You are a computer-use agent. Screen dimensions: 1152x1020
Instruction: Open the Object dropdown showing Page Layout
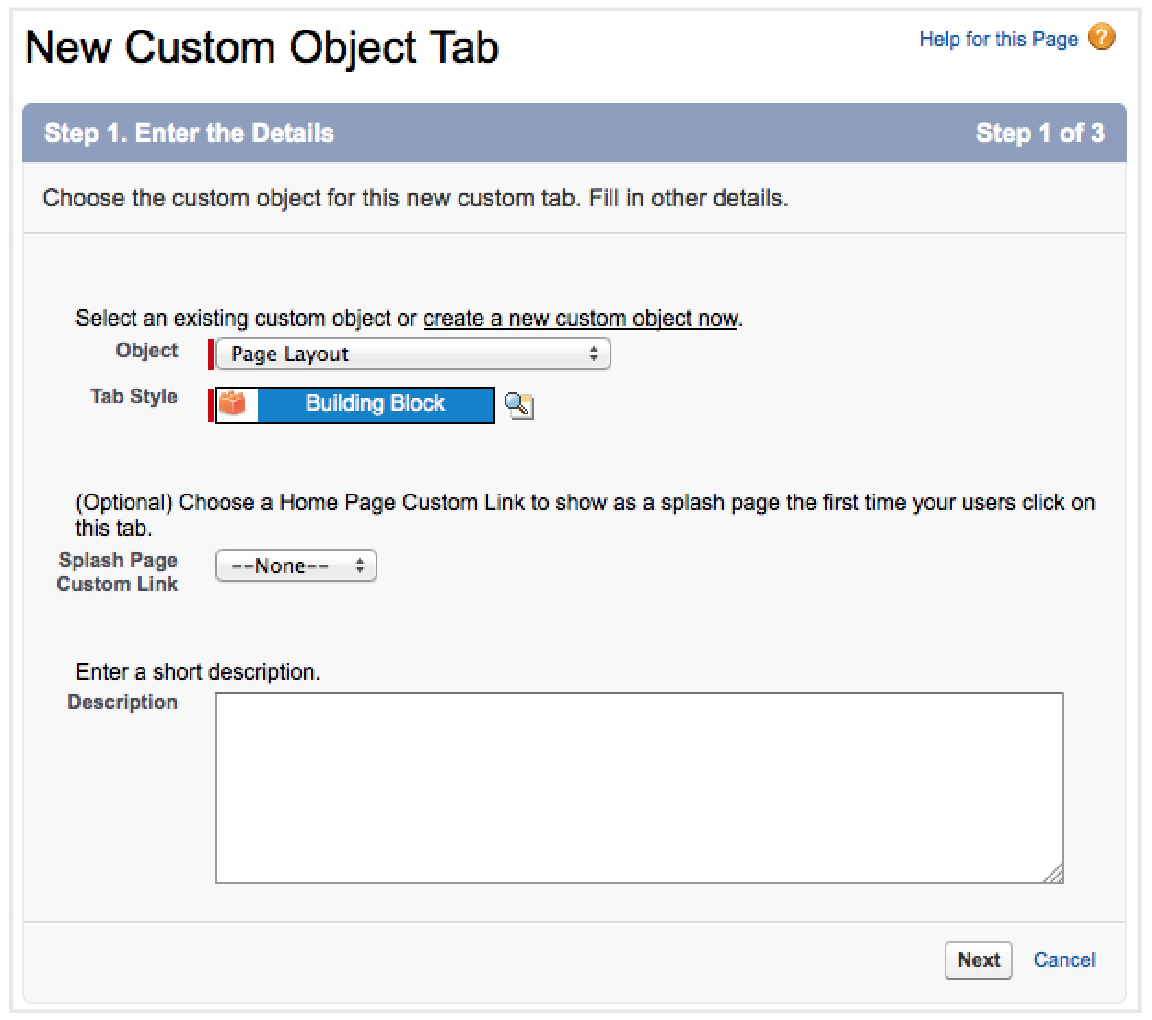click(x=412, y=354)
